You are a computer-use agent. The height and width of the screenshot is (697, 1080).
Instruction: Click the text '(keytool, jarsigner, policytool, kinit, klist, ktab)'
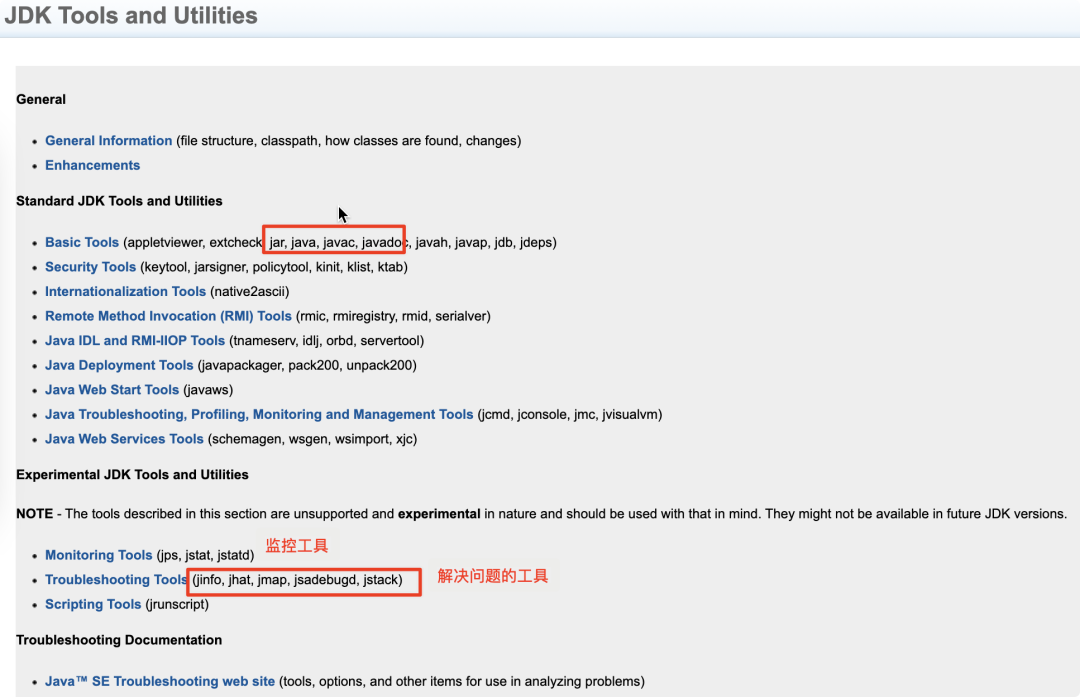click(x=274, y=267)
